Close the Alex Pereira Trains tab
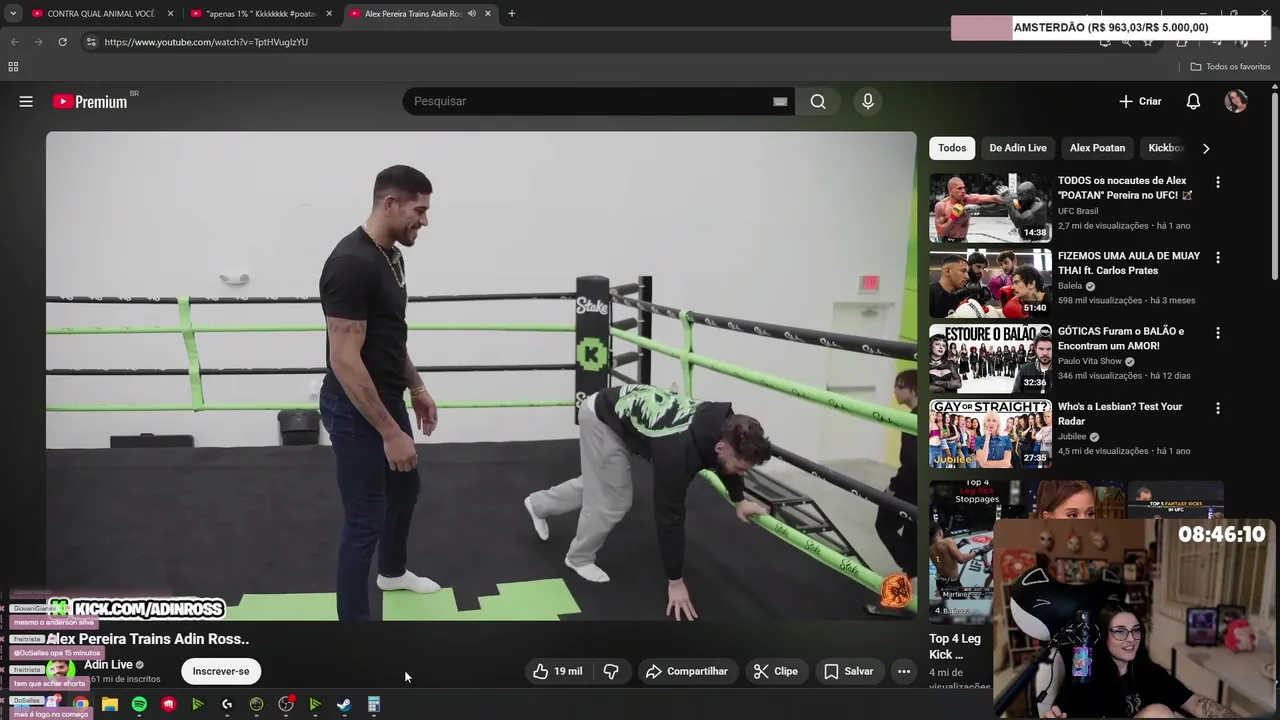Image resolution: width=1280 pixels, height=720 pixels. 488,13
